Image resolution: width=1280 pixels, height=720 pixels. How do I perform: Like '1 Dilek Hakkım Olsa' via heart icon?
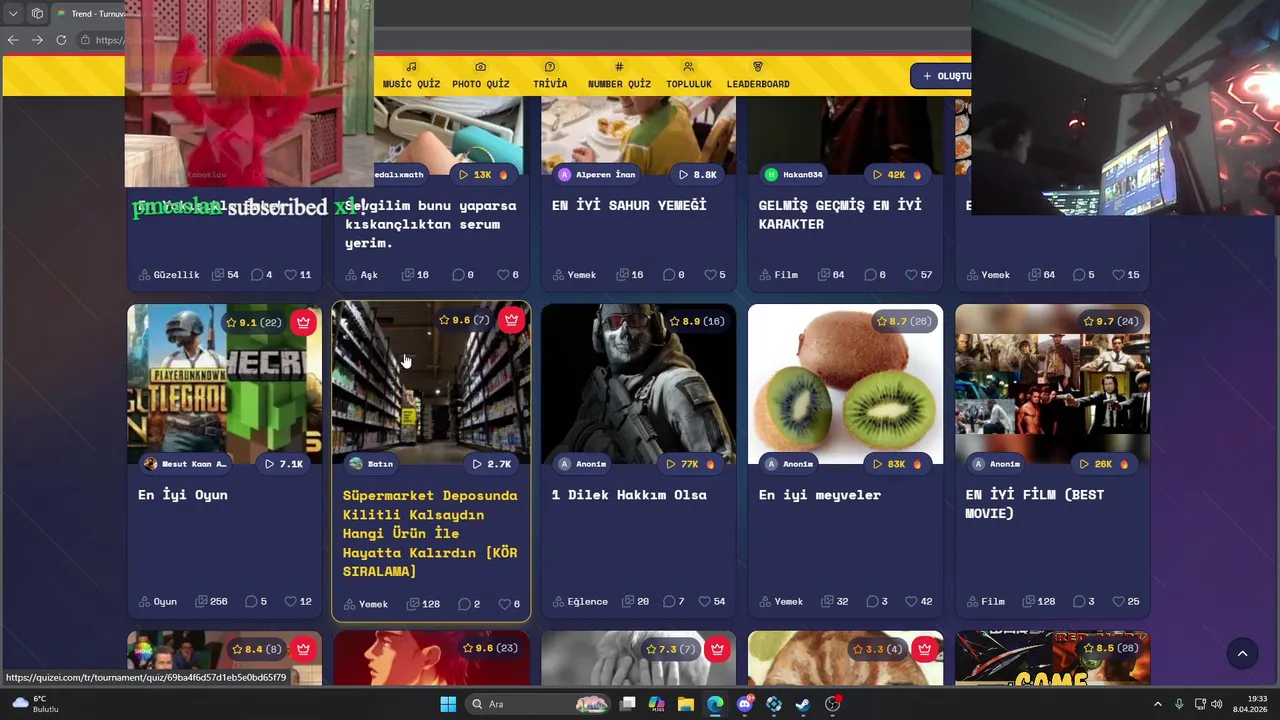coord(705,601)
